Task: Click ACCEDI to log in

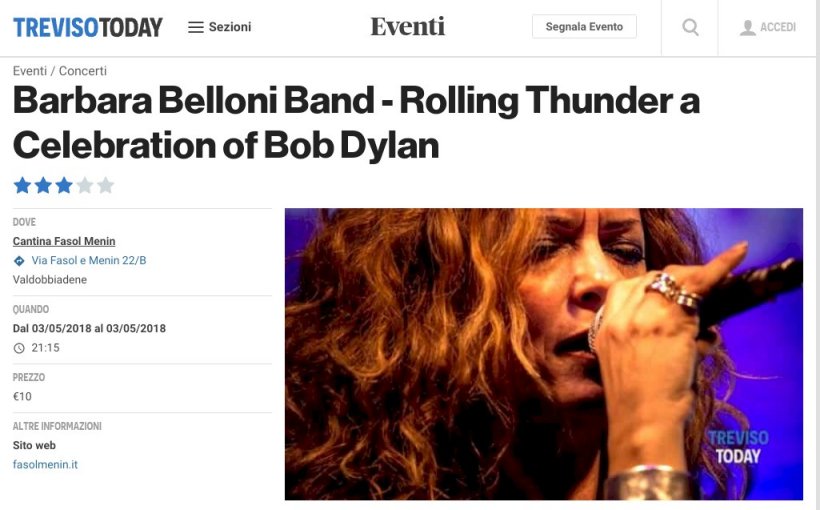Action: coord(778,27)
